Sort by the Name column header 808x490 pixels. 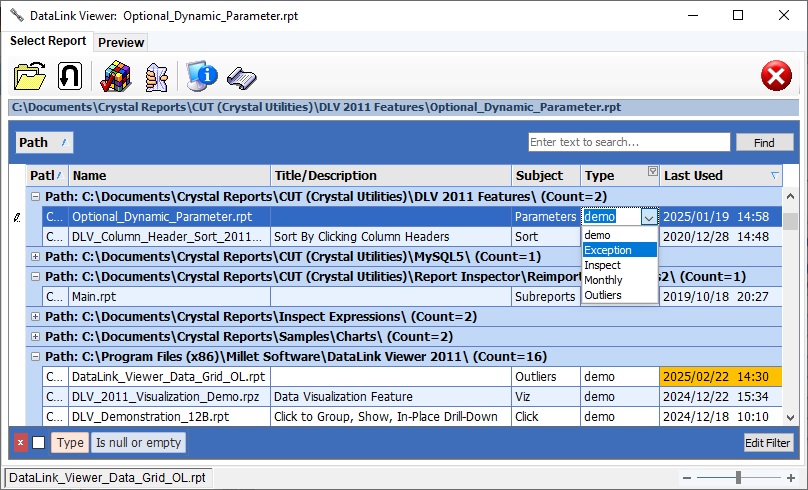169,176
